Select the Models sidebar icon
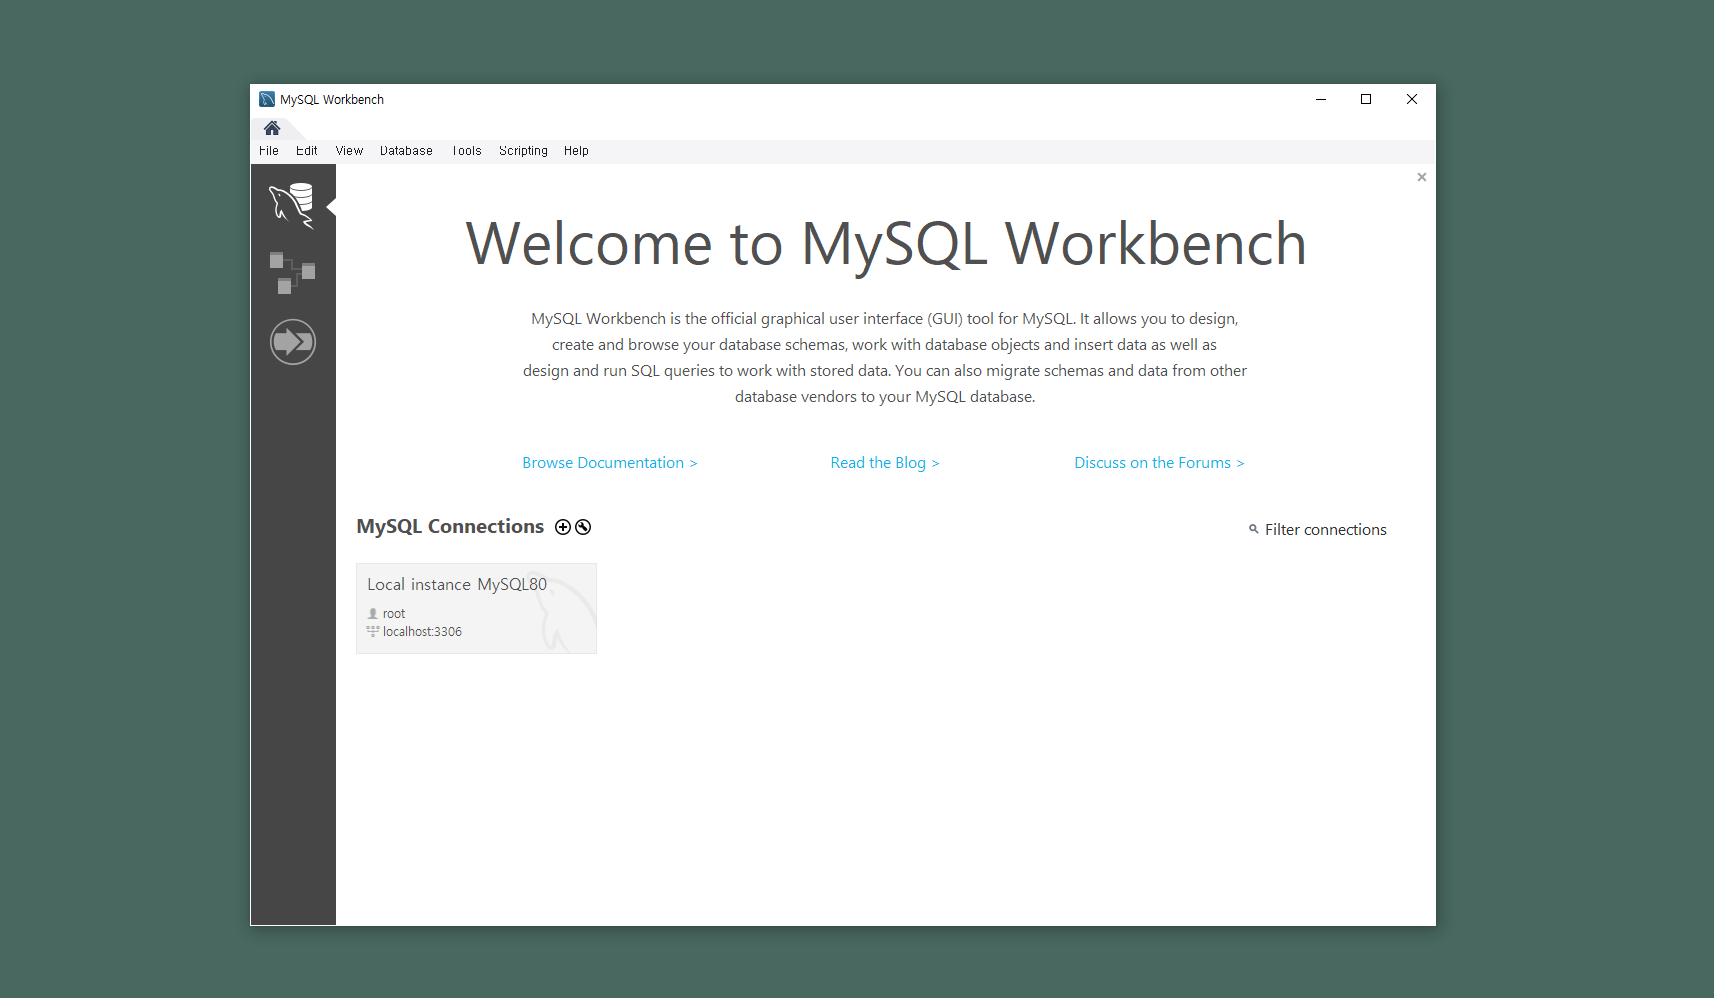 (x=292, y=272)
